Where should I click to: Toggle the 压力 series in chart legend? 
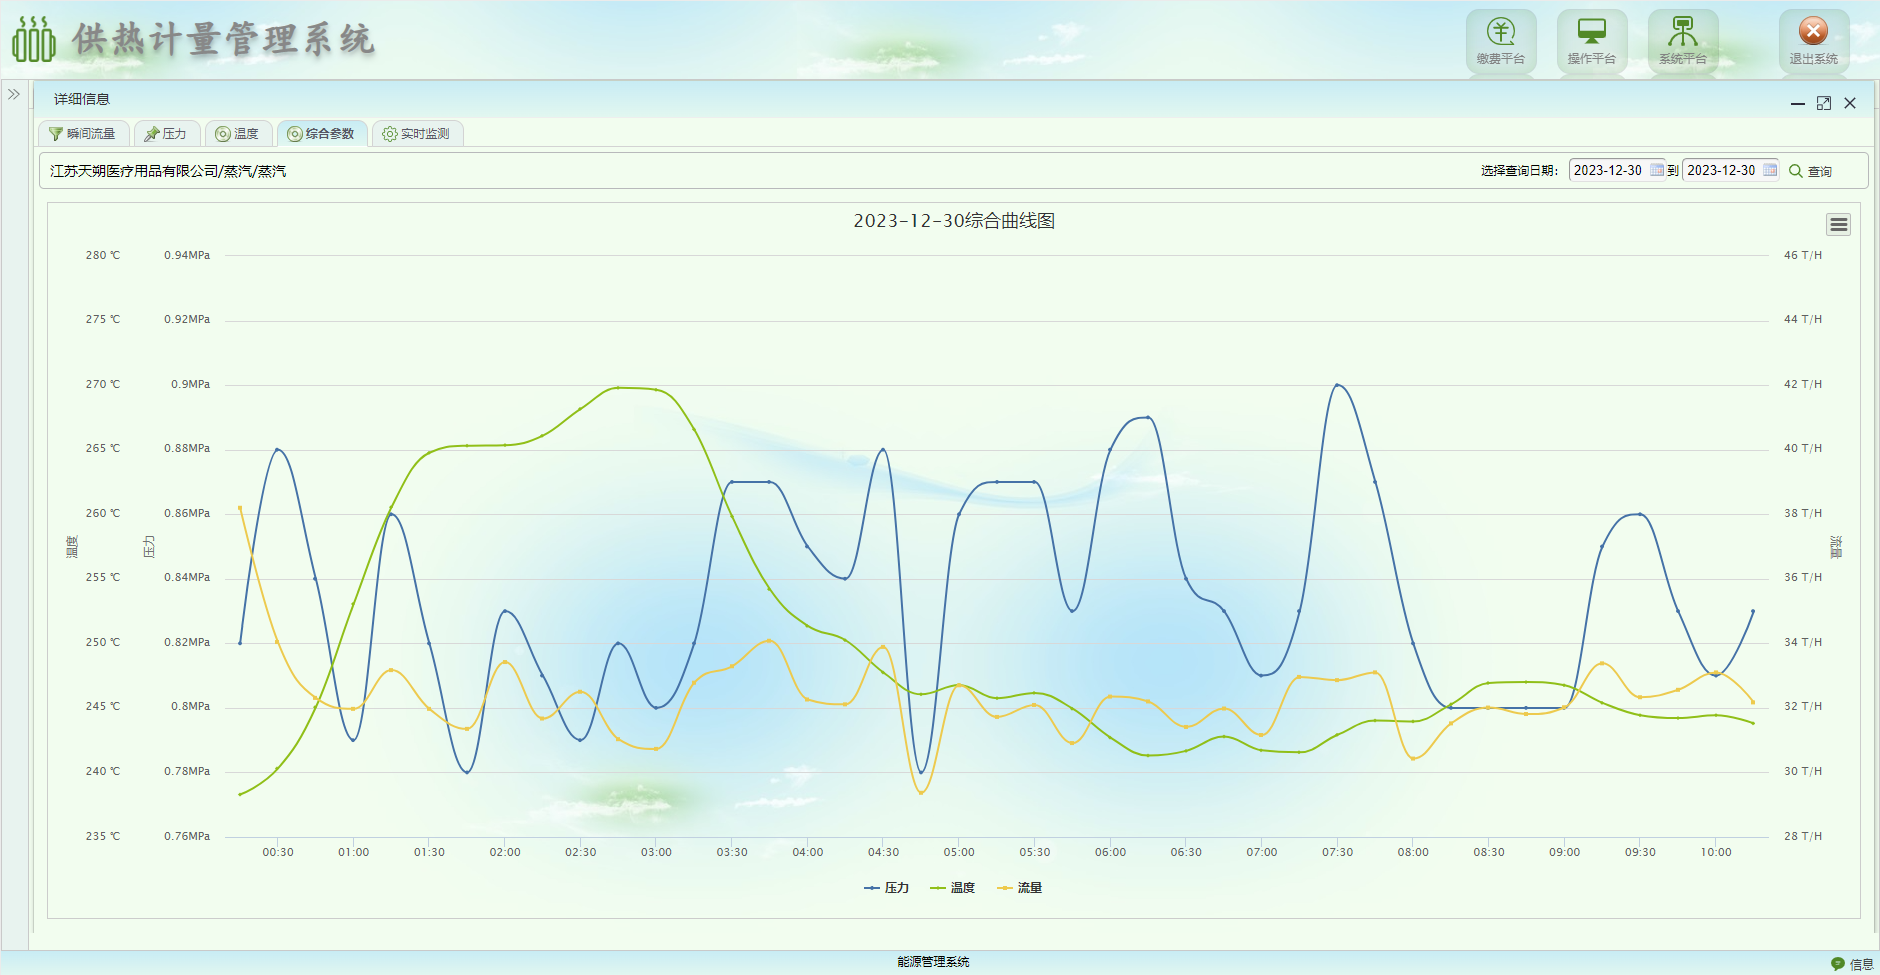[x=887, y=888]
